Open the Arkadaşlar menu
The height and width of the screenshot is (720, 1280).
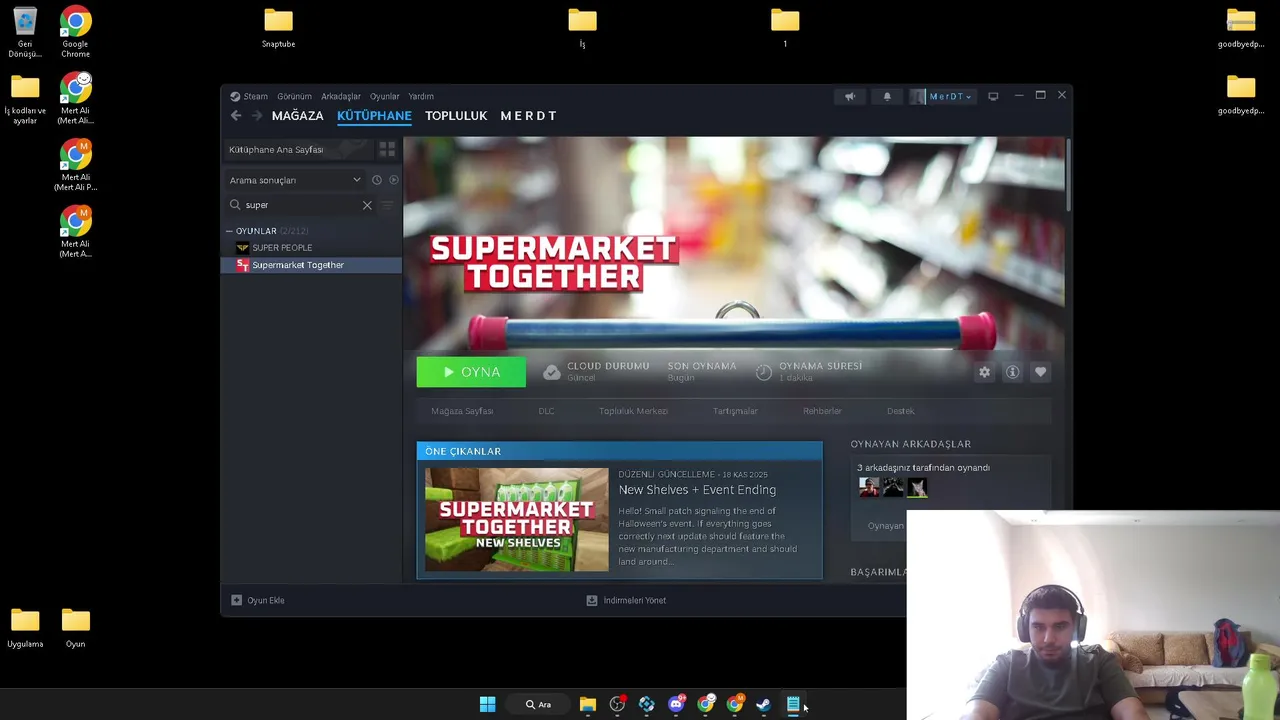tap(341, 97)
